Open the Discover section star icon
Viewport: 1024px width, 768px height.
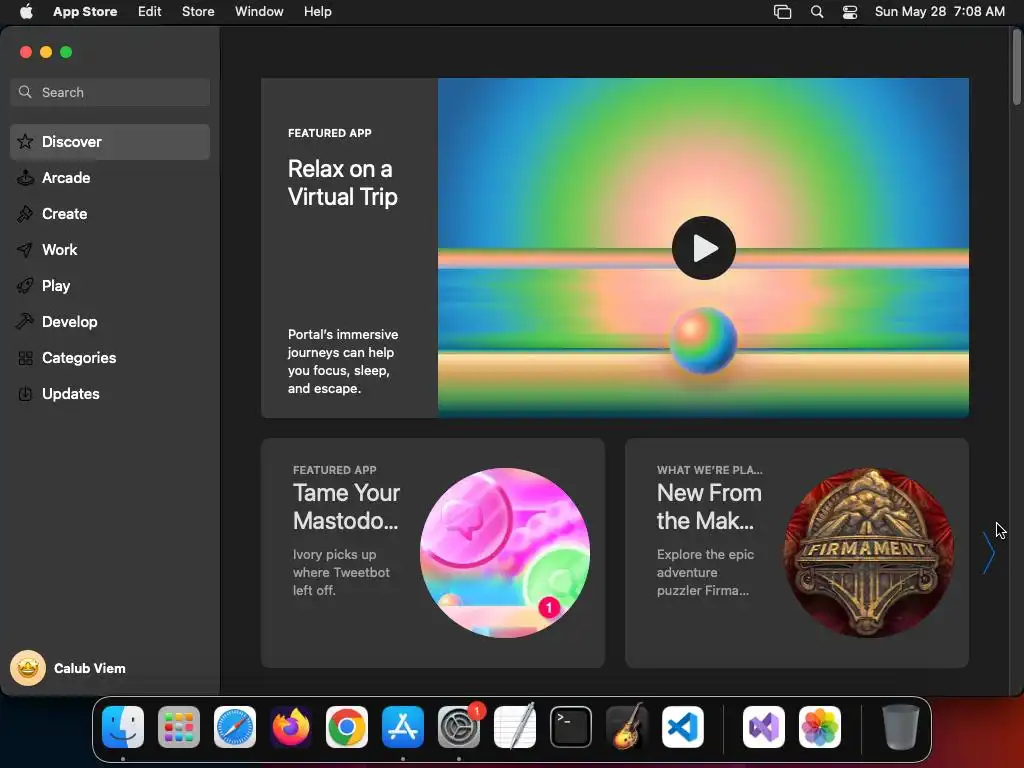click(x=25, y=142)
